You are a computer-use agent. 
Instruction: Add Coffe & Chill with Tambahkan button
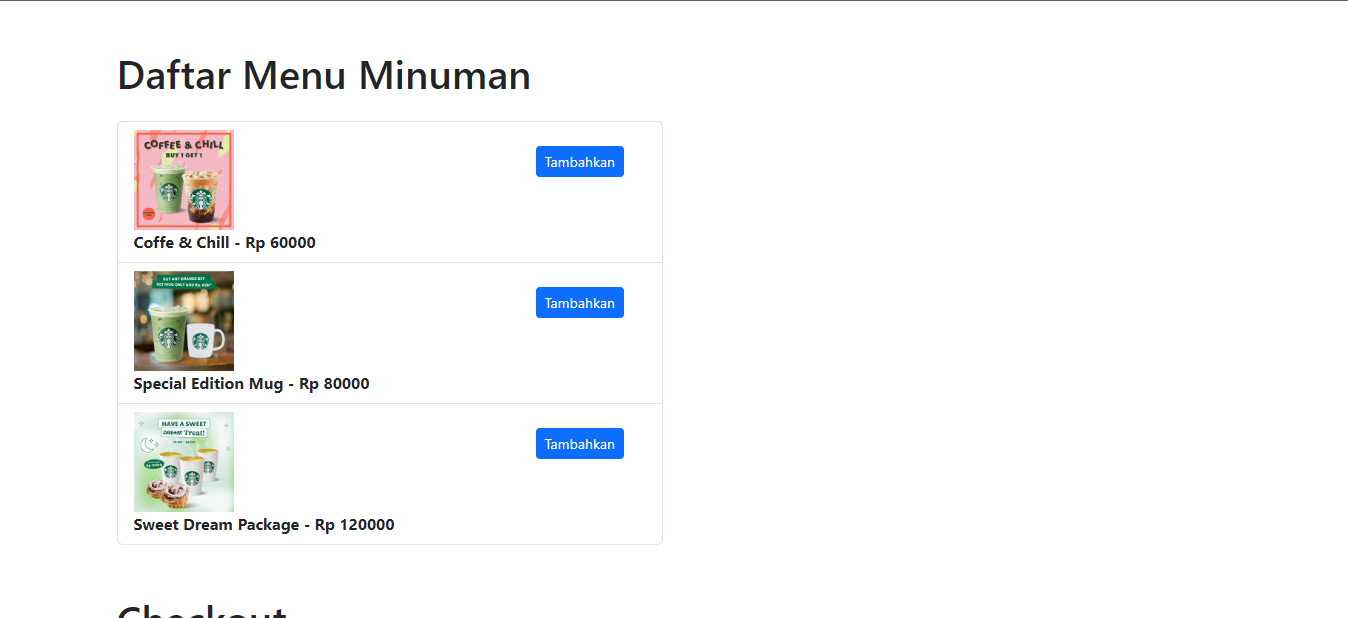[x=579, y=162]
